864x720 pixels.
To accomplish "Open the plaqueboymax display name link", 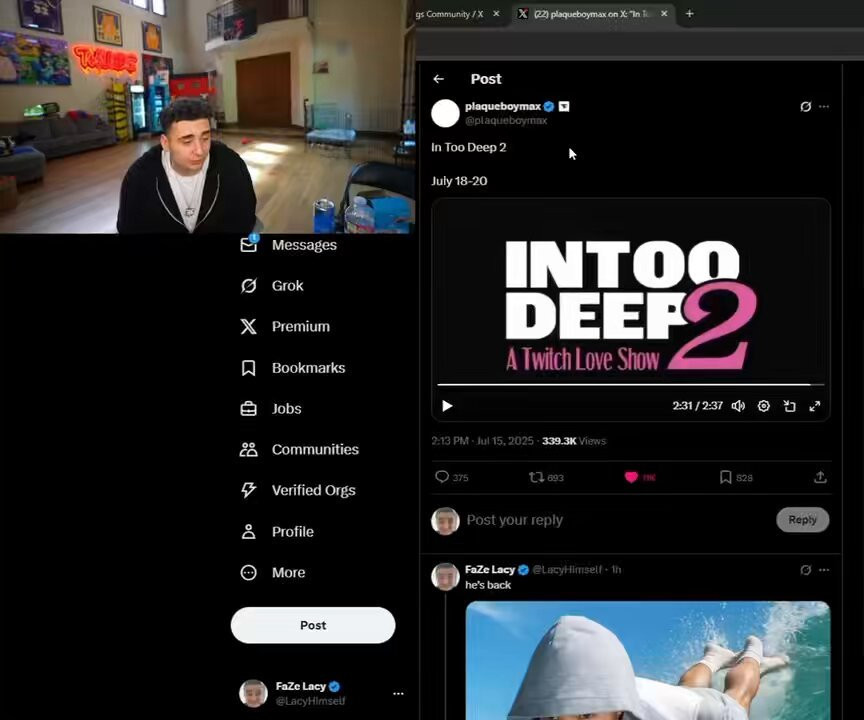I will (503, 106).
